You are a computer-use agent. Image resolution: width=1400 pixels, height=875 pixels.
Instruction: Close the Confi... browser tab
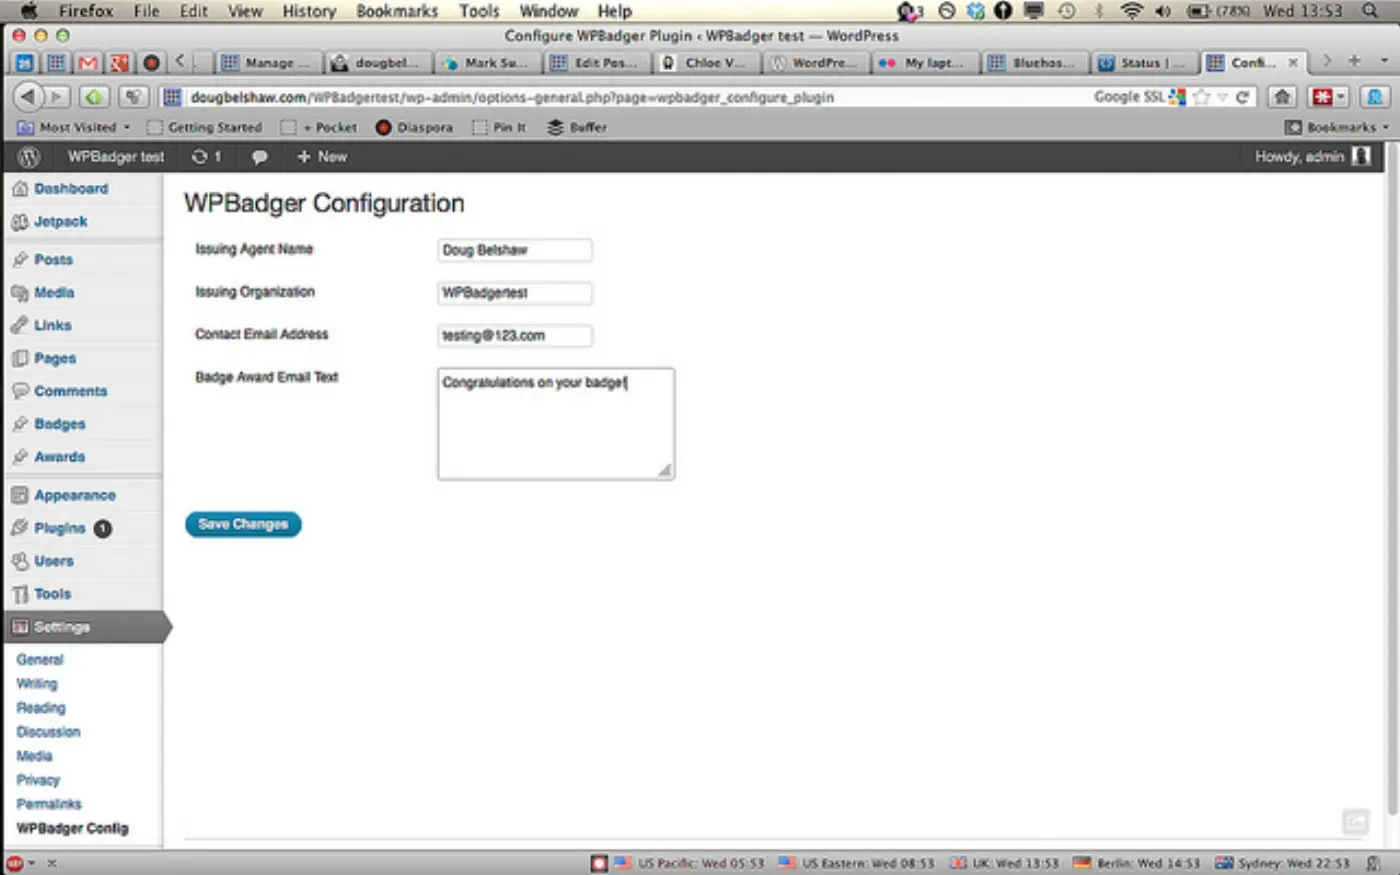coord(1293,63)
